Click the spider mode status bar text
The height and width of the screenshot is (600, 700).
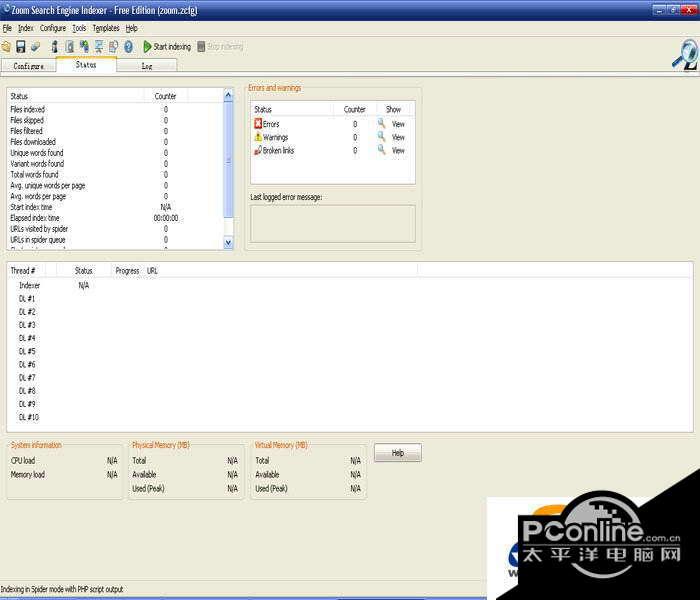[x=62, y=589]
